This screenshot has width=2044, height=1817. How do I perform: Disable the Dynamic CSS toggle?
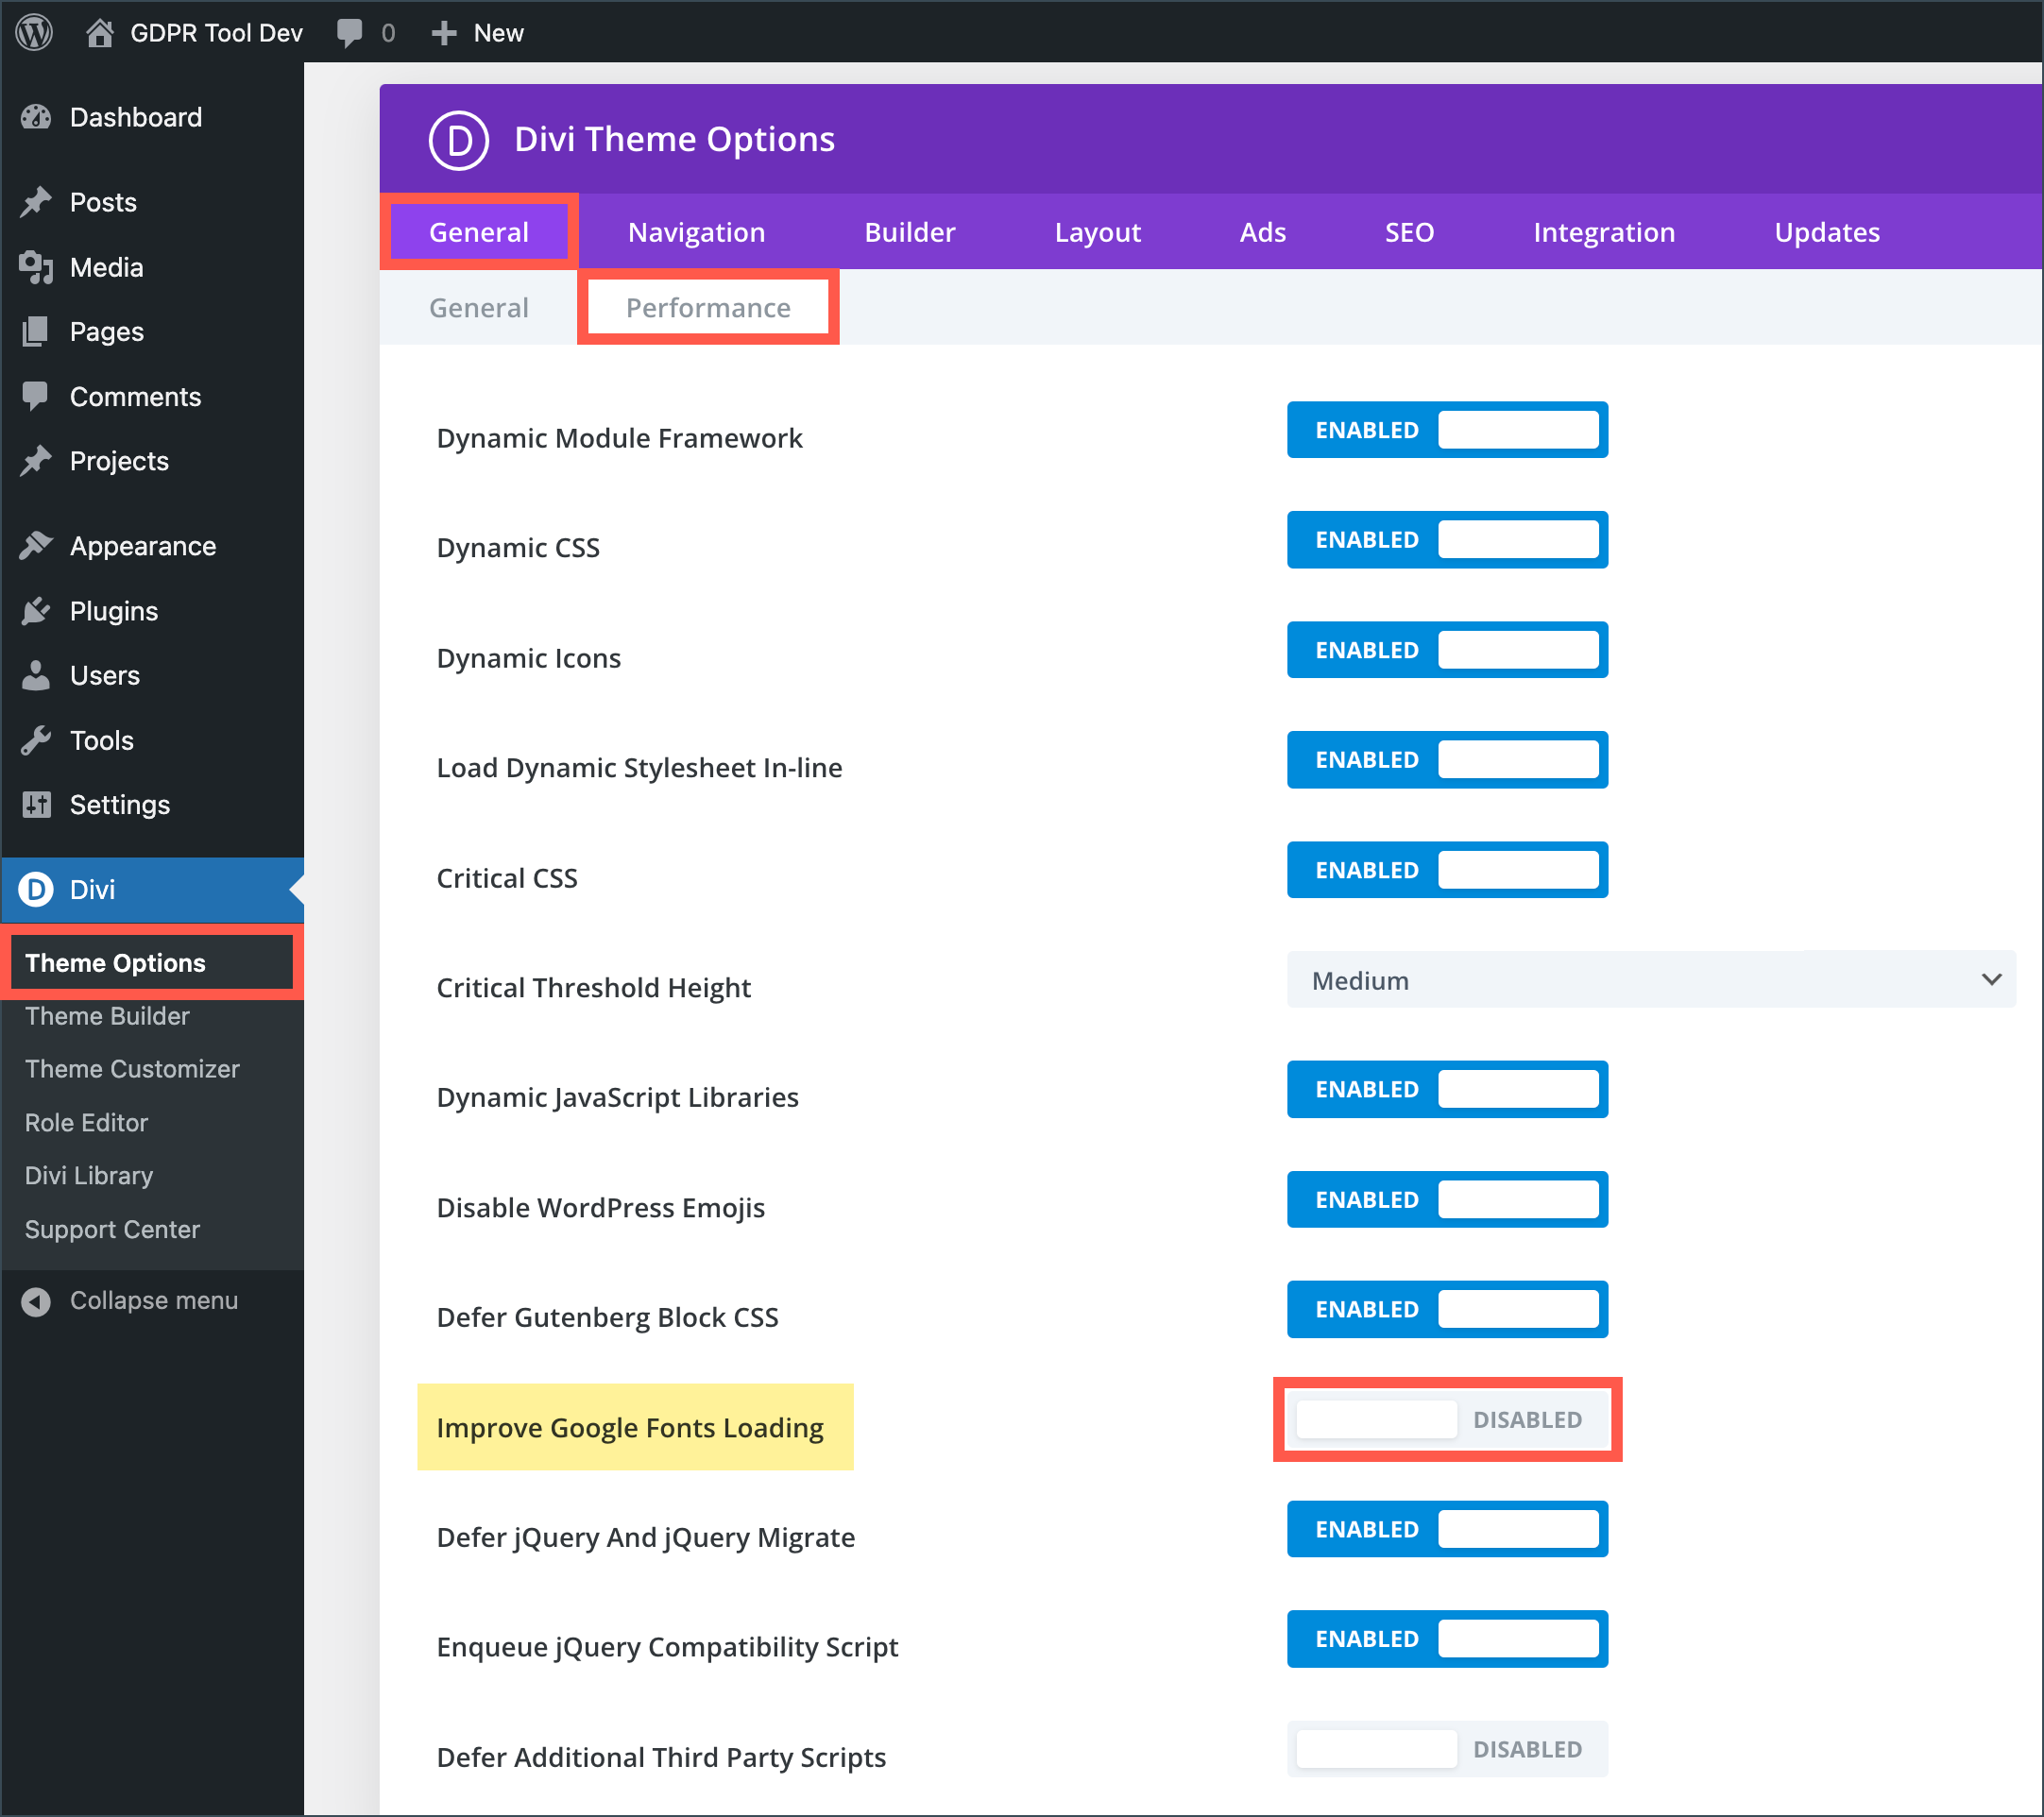pyautogui.click(x=1446, y=540)
